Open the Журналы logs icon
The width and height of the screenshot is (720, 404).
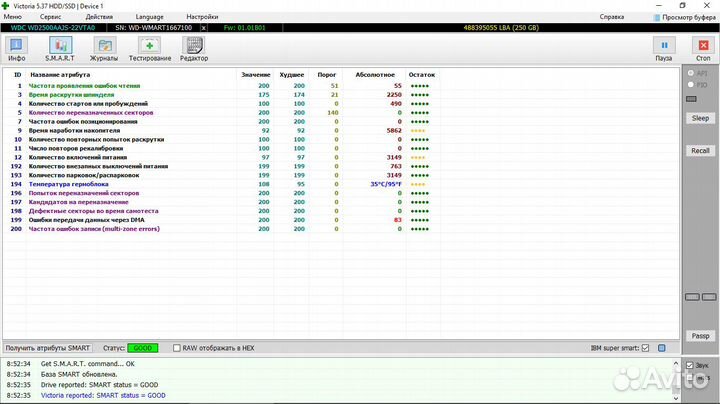tap(104, 48)
